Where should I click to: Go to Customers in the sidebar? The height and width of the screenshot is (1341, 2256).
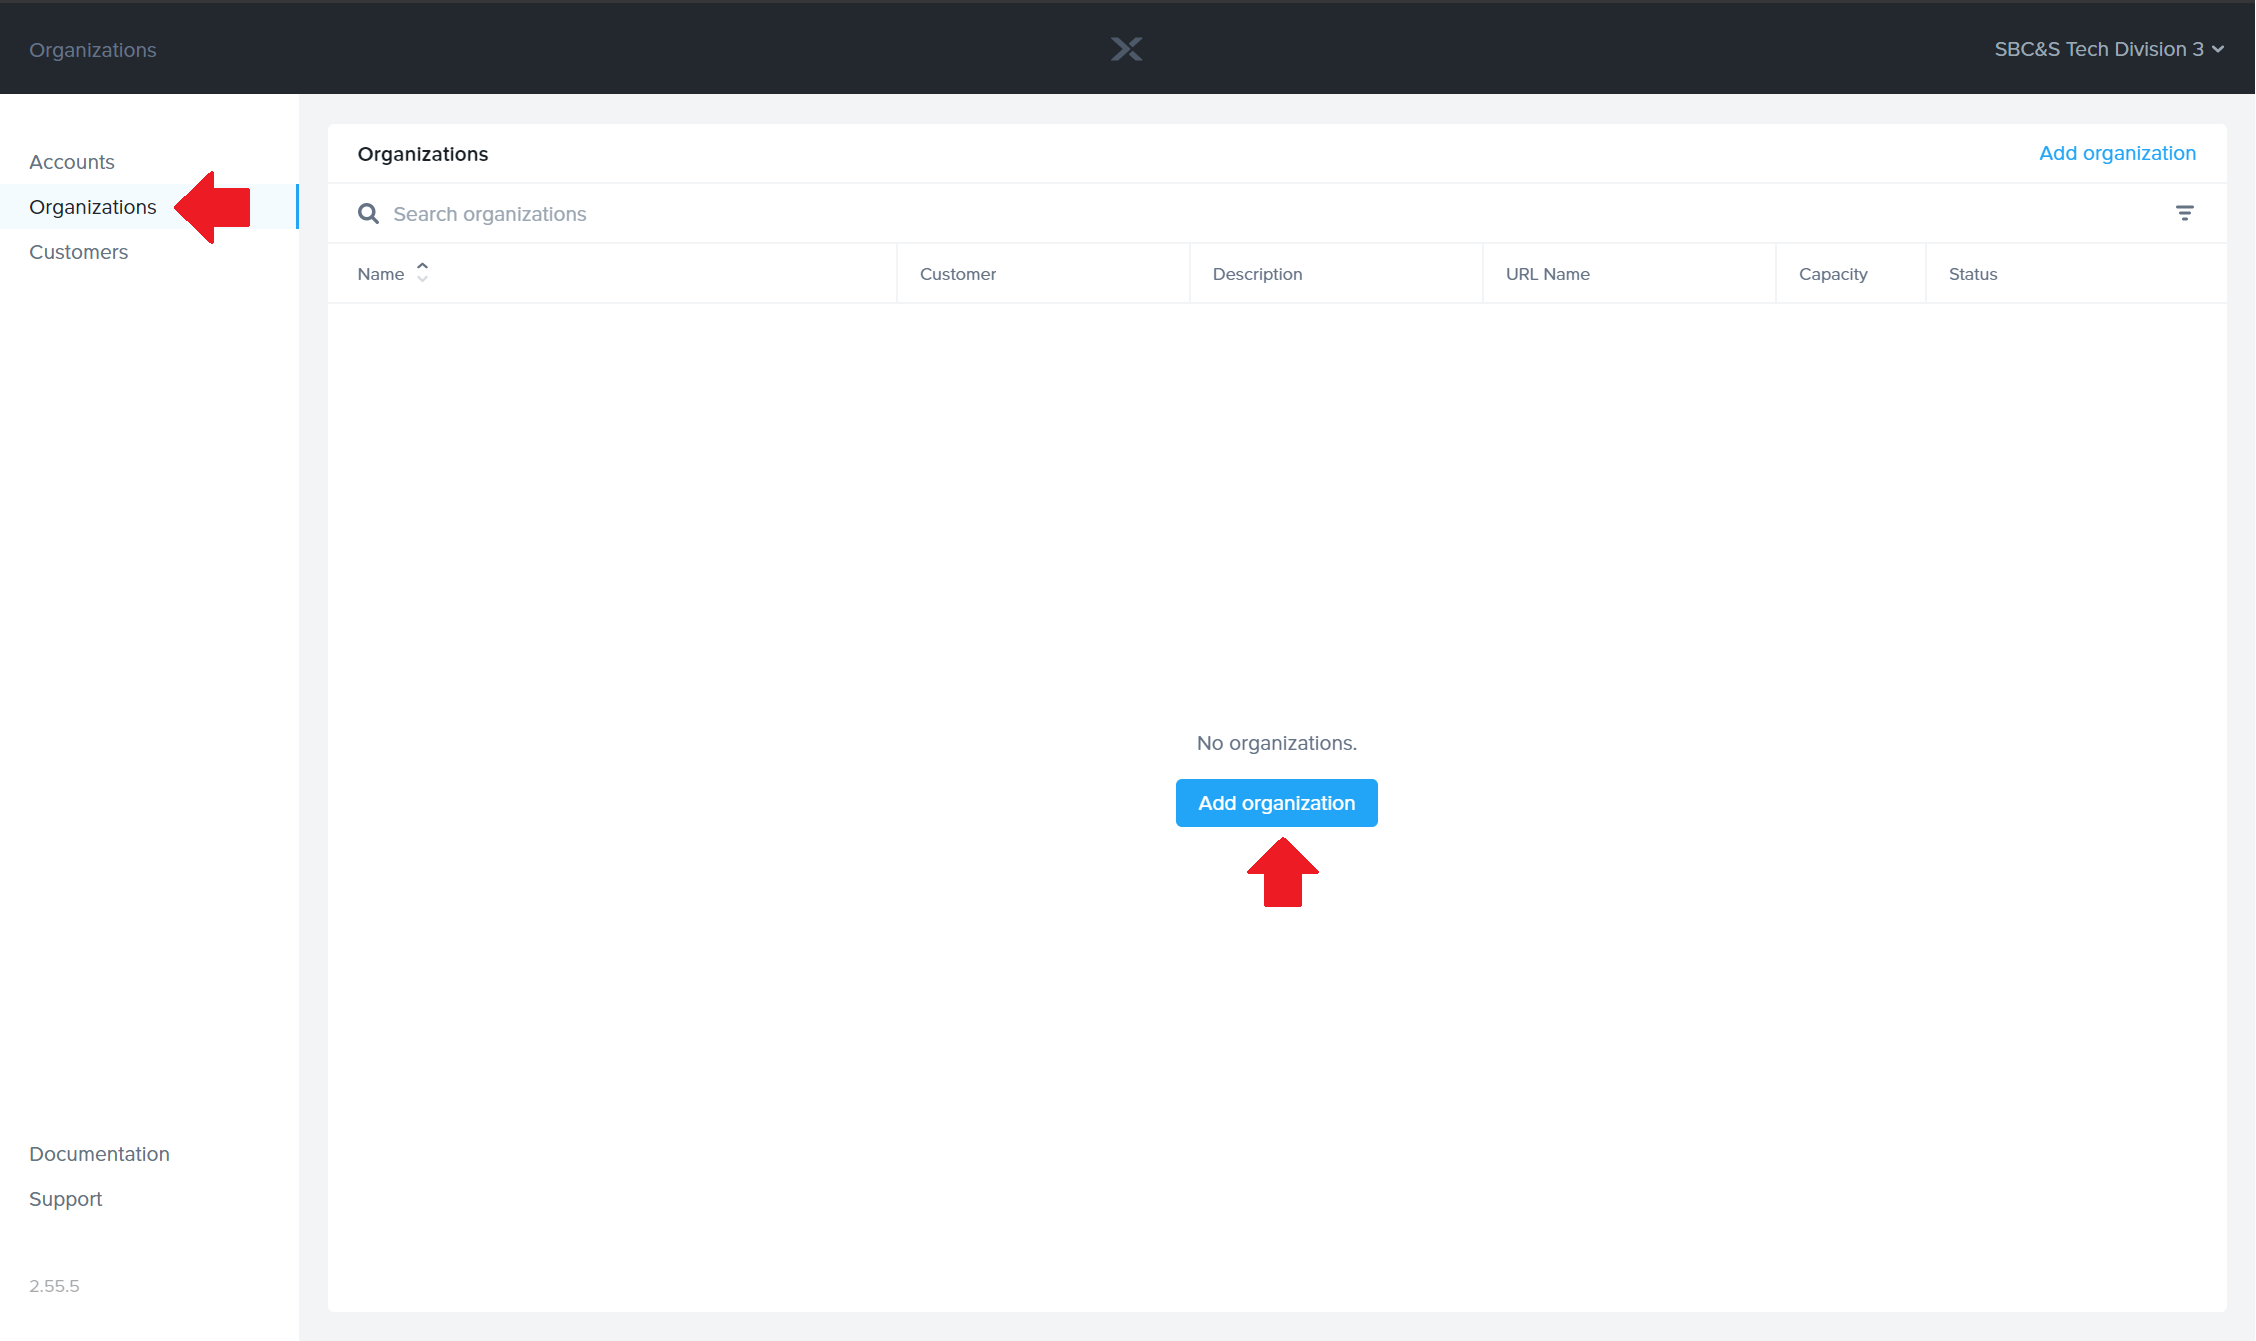(x=79, y=252)
